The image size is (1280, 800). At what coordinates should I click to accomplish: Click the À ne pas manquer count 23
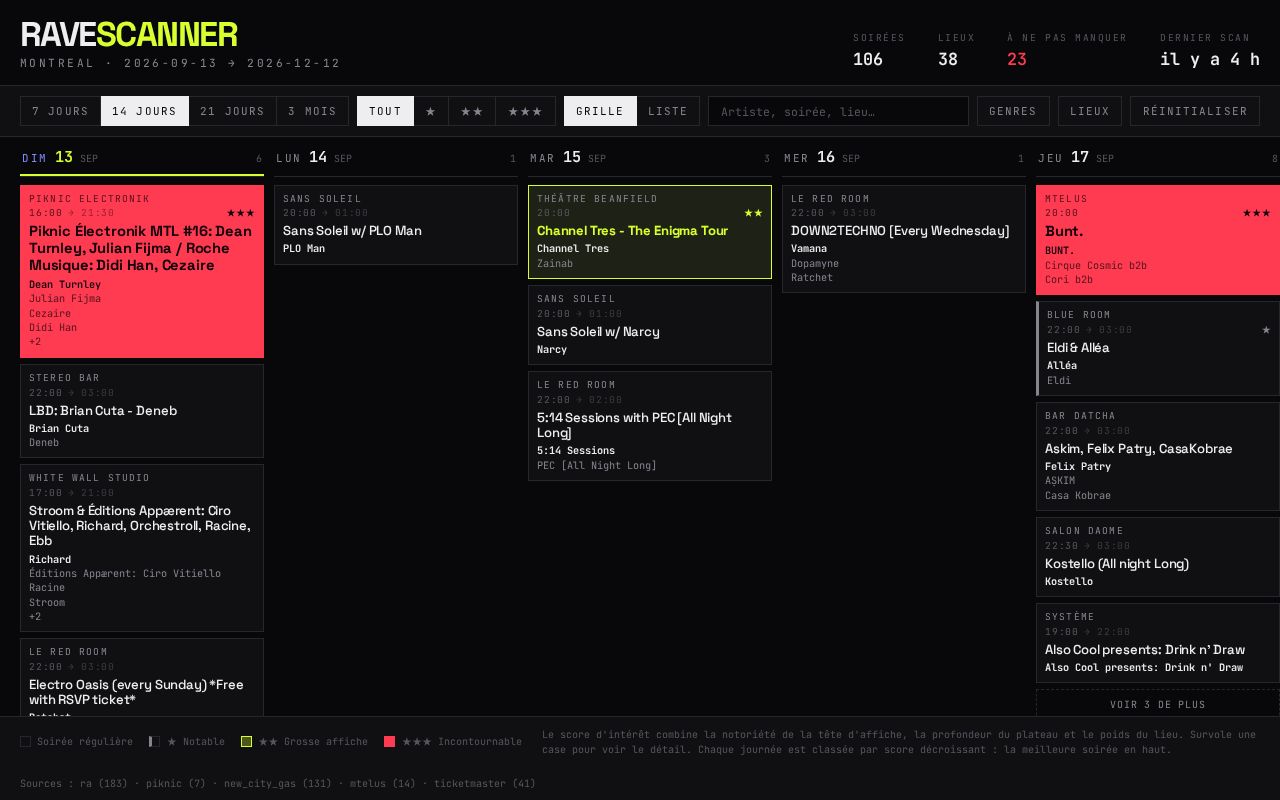click(x=1017, y=60)
